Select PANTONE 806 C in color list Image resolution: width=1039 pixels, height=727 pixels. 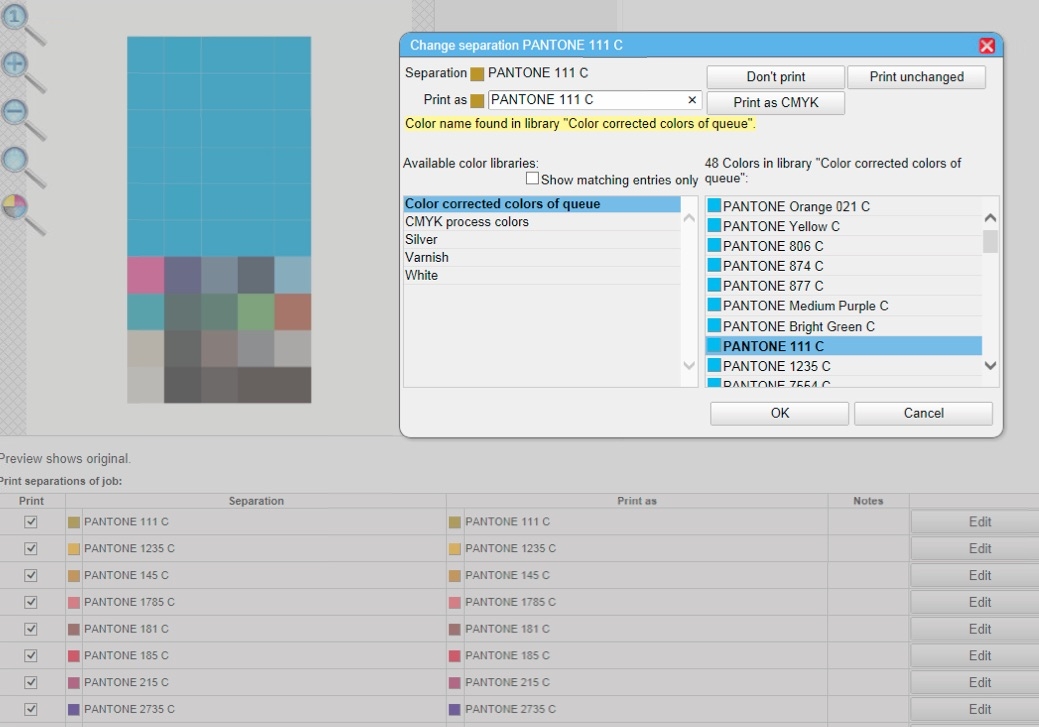click(844, 246)
